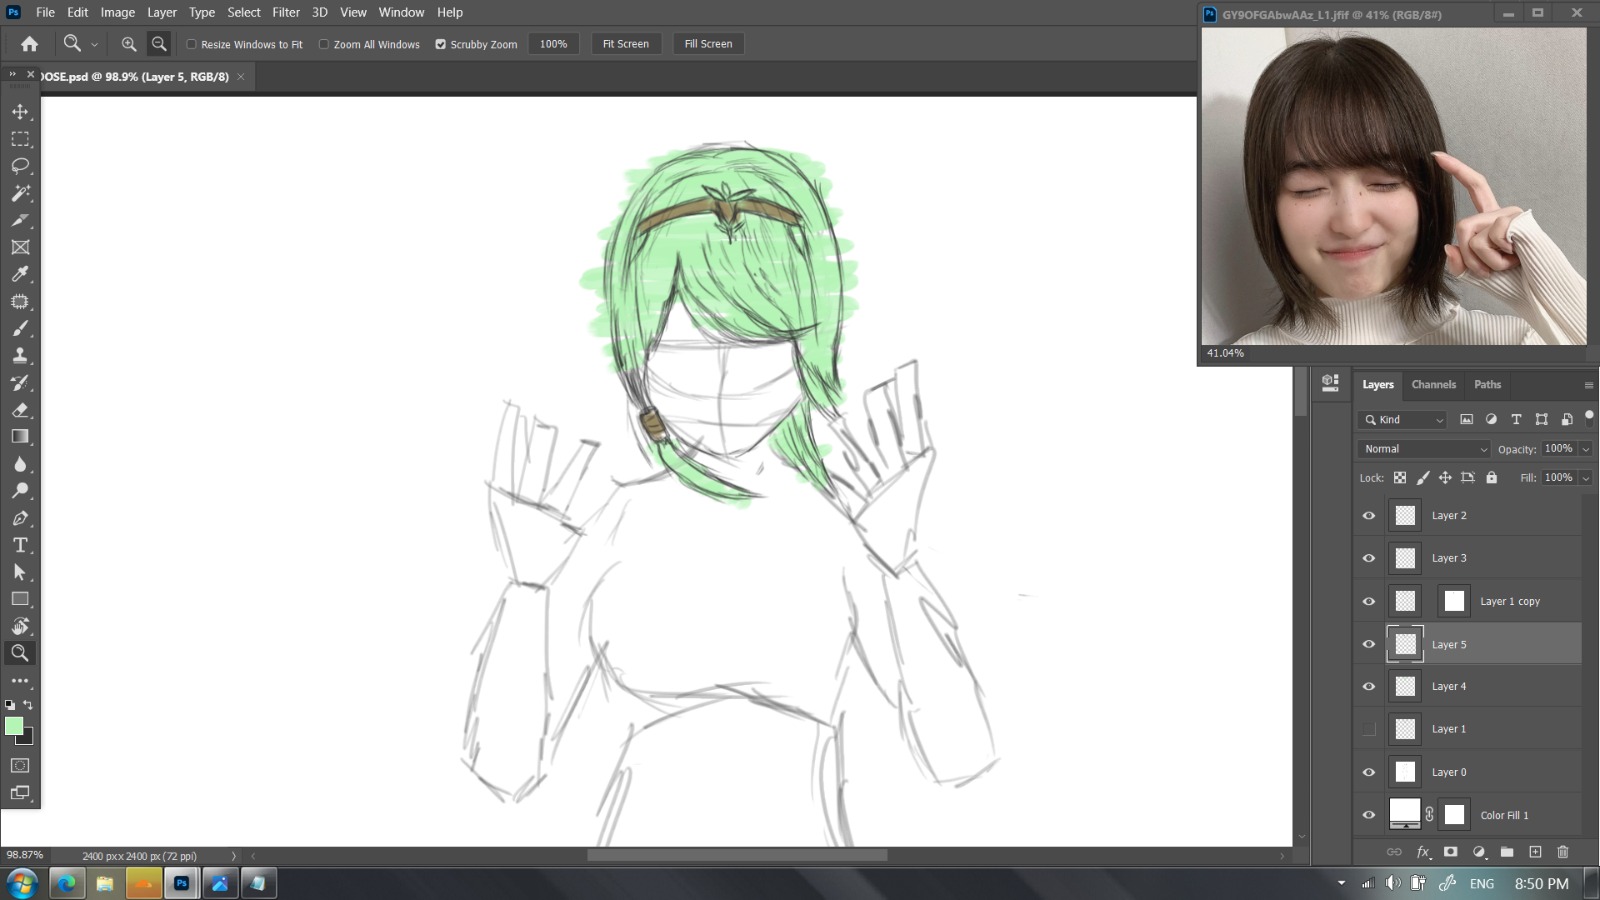This screenshot has height=900, width=1600.
Task: Select the Path Selection tool
Action: point(20,572)
